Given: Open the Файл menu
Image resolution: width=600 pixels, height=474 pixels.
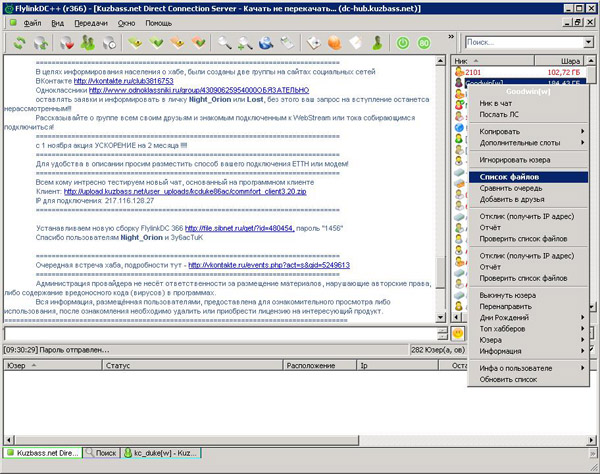Looking at the screenshot, I should coord(33,23).
